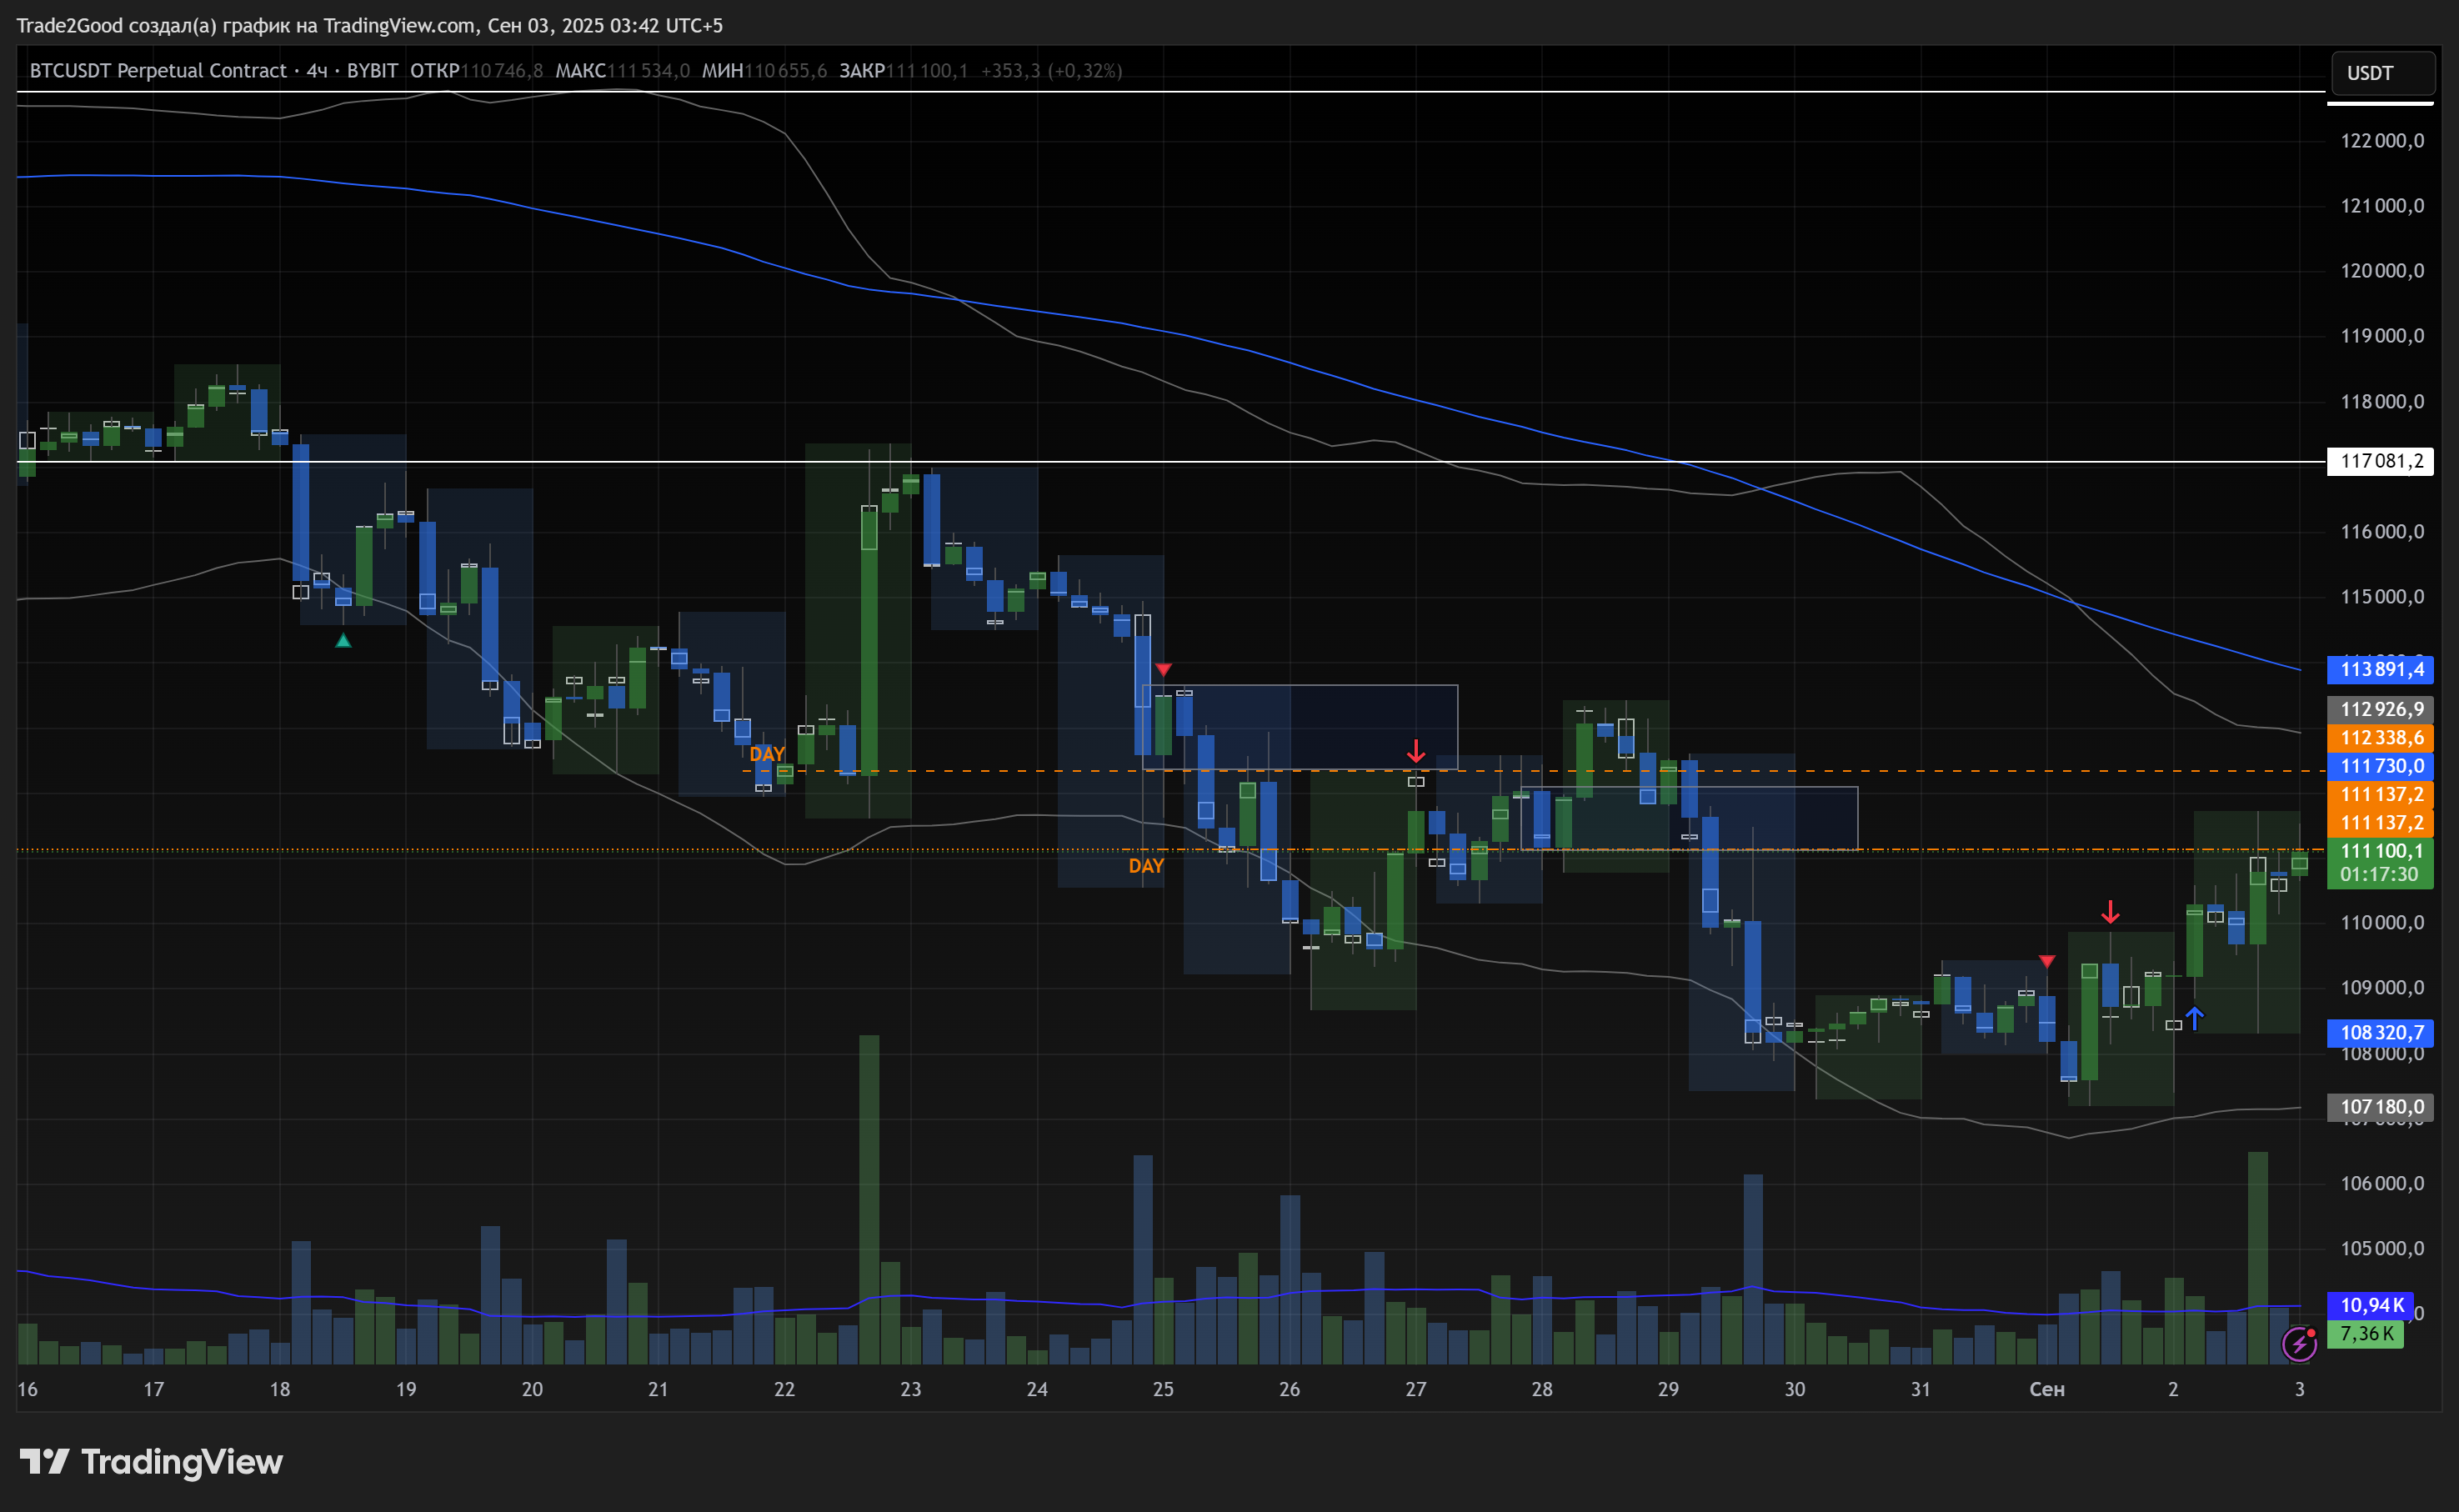This screenshot has width=2459, height=1512.
Task: Click teal up triangle below August 18 candles
Action: point(343,641)
